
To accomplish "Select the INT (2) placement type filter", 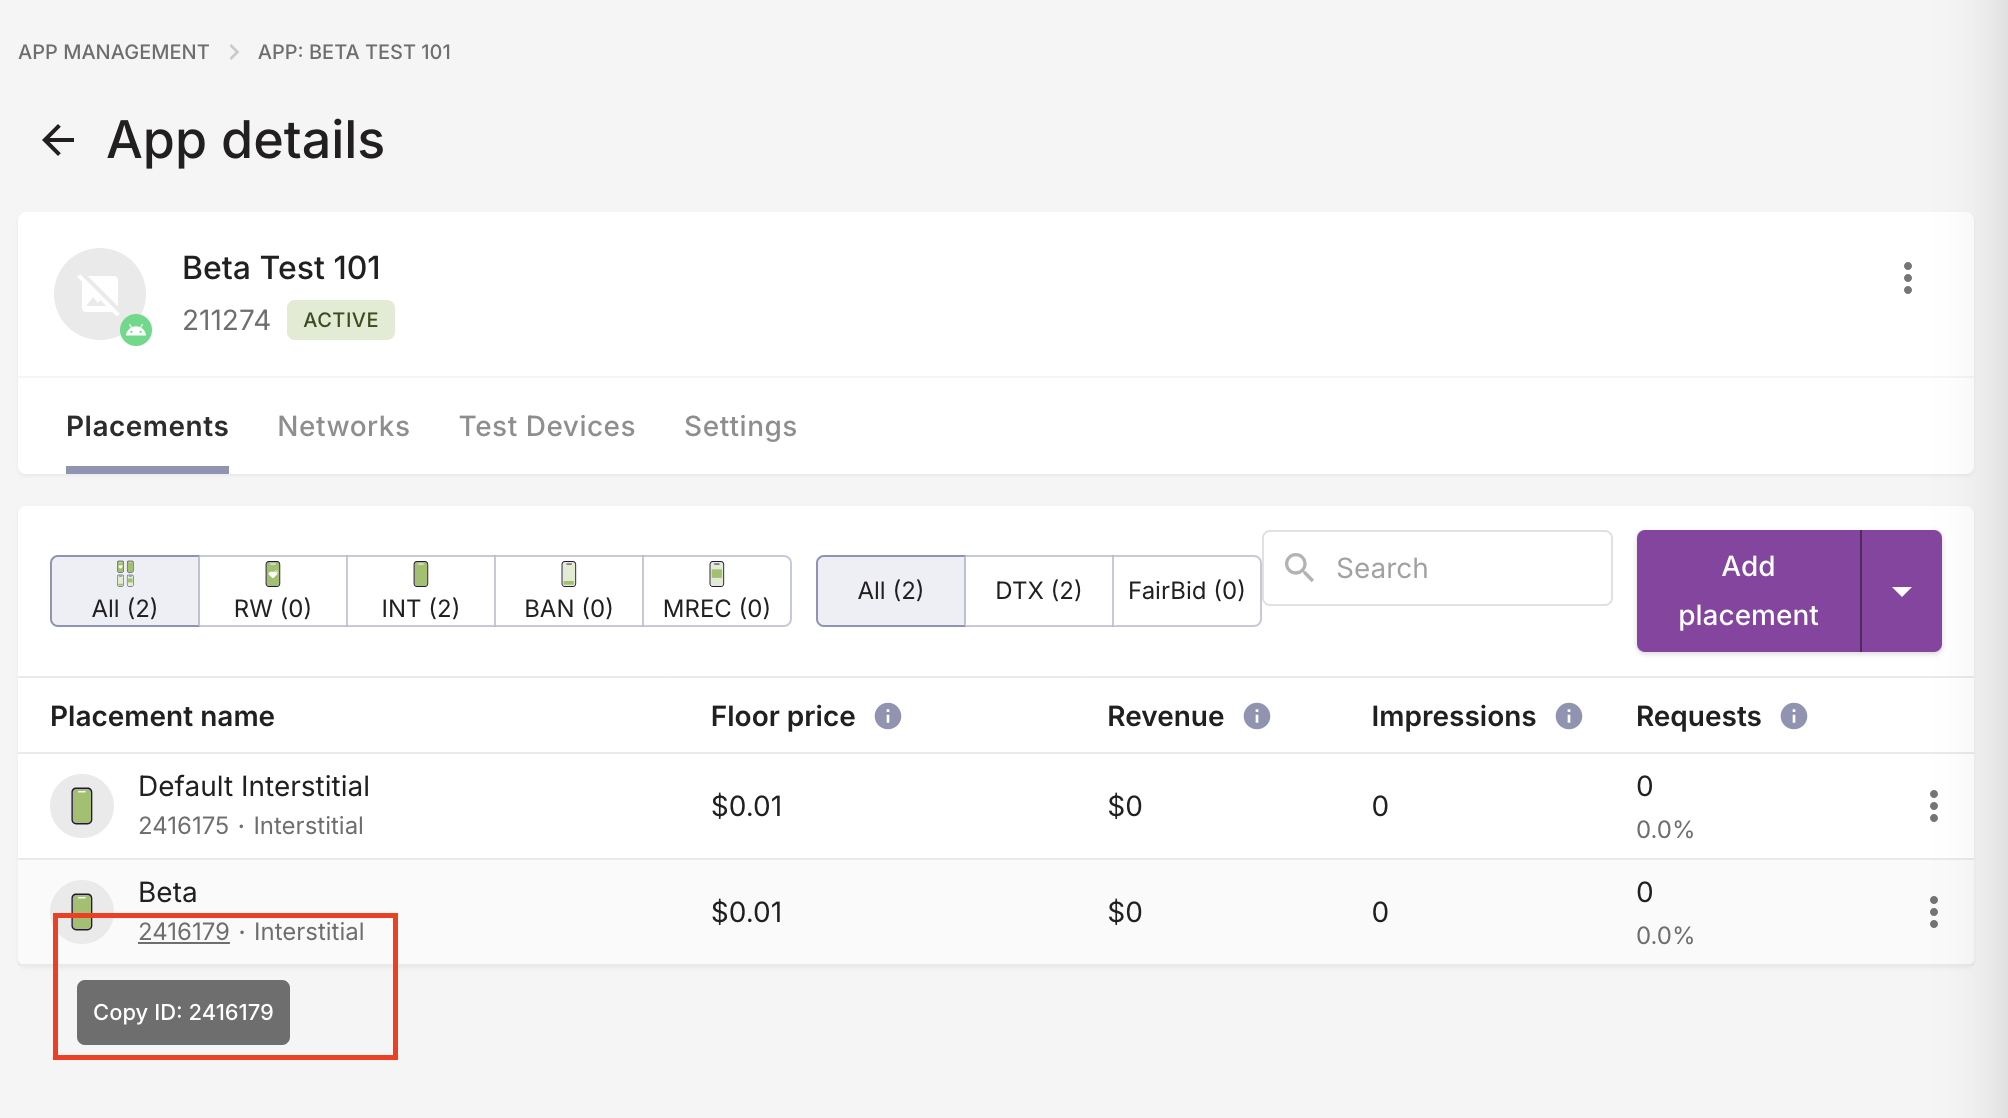I will (420, 591).
